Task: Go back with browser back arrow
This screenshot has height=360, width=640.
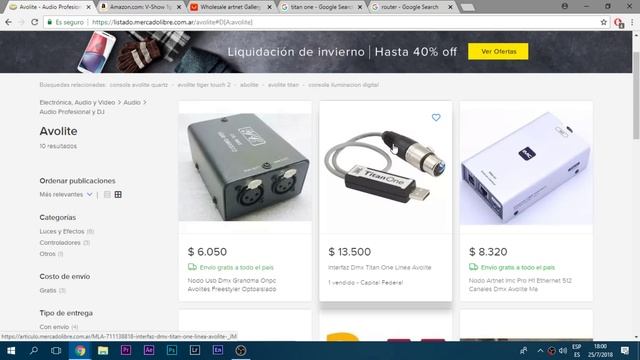Action: point(9,22)
